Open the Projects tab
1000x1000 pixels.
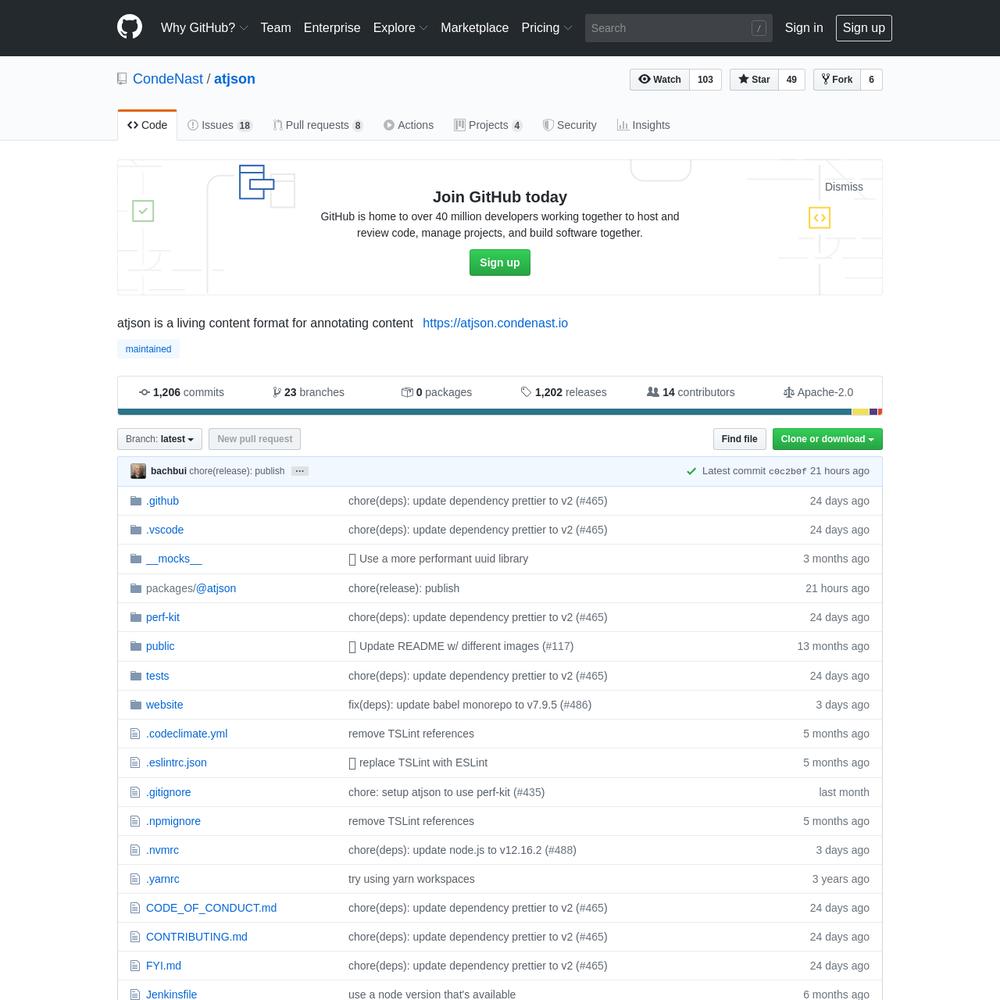pos(488,125)
